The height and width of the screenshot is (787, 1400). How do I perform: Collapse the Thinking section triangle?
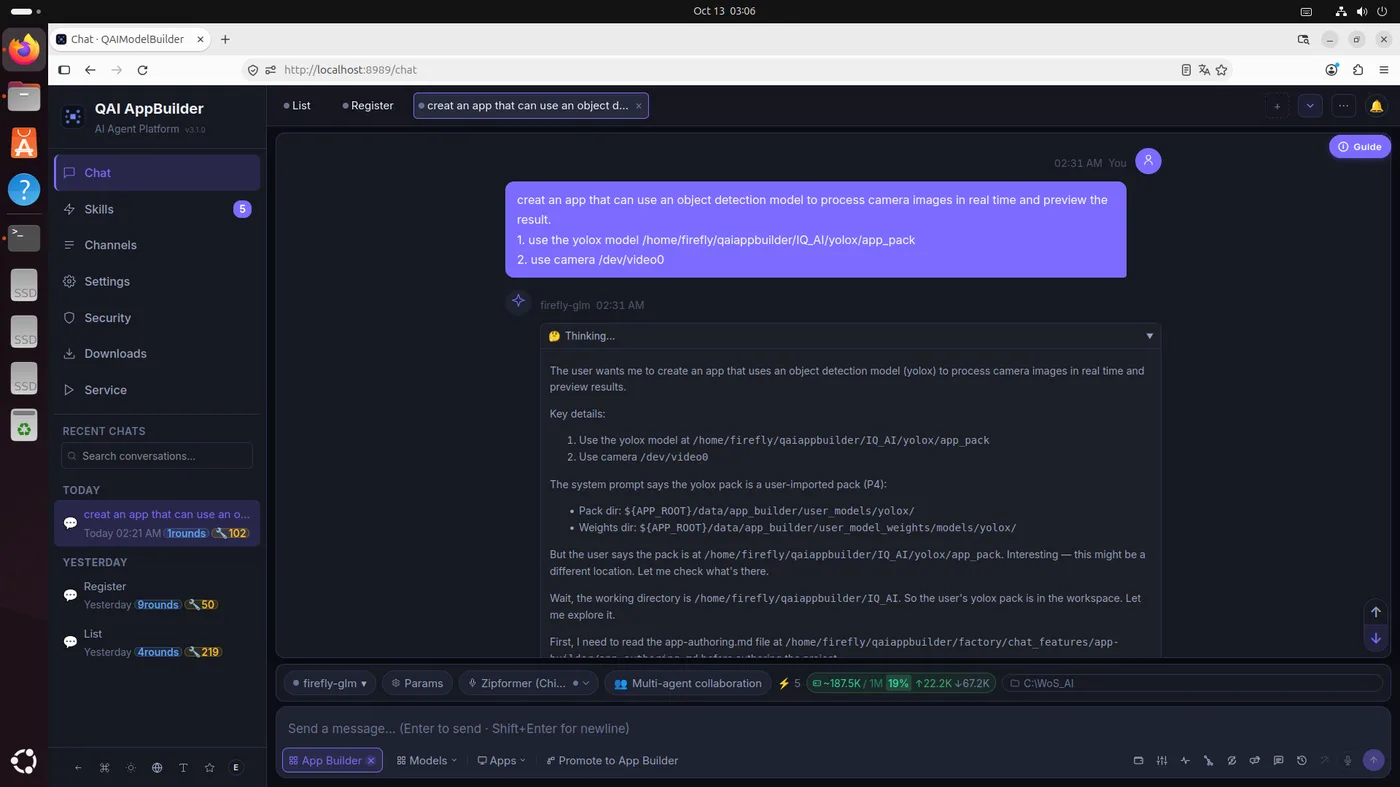[1149, 336]
